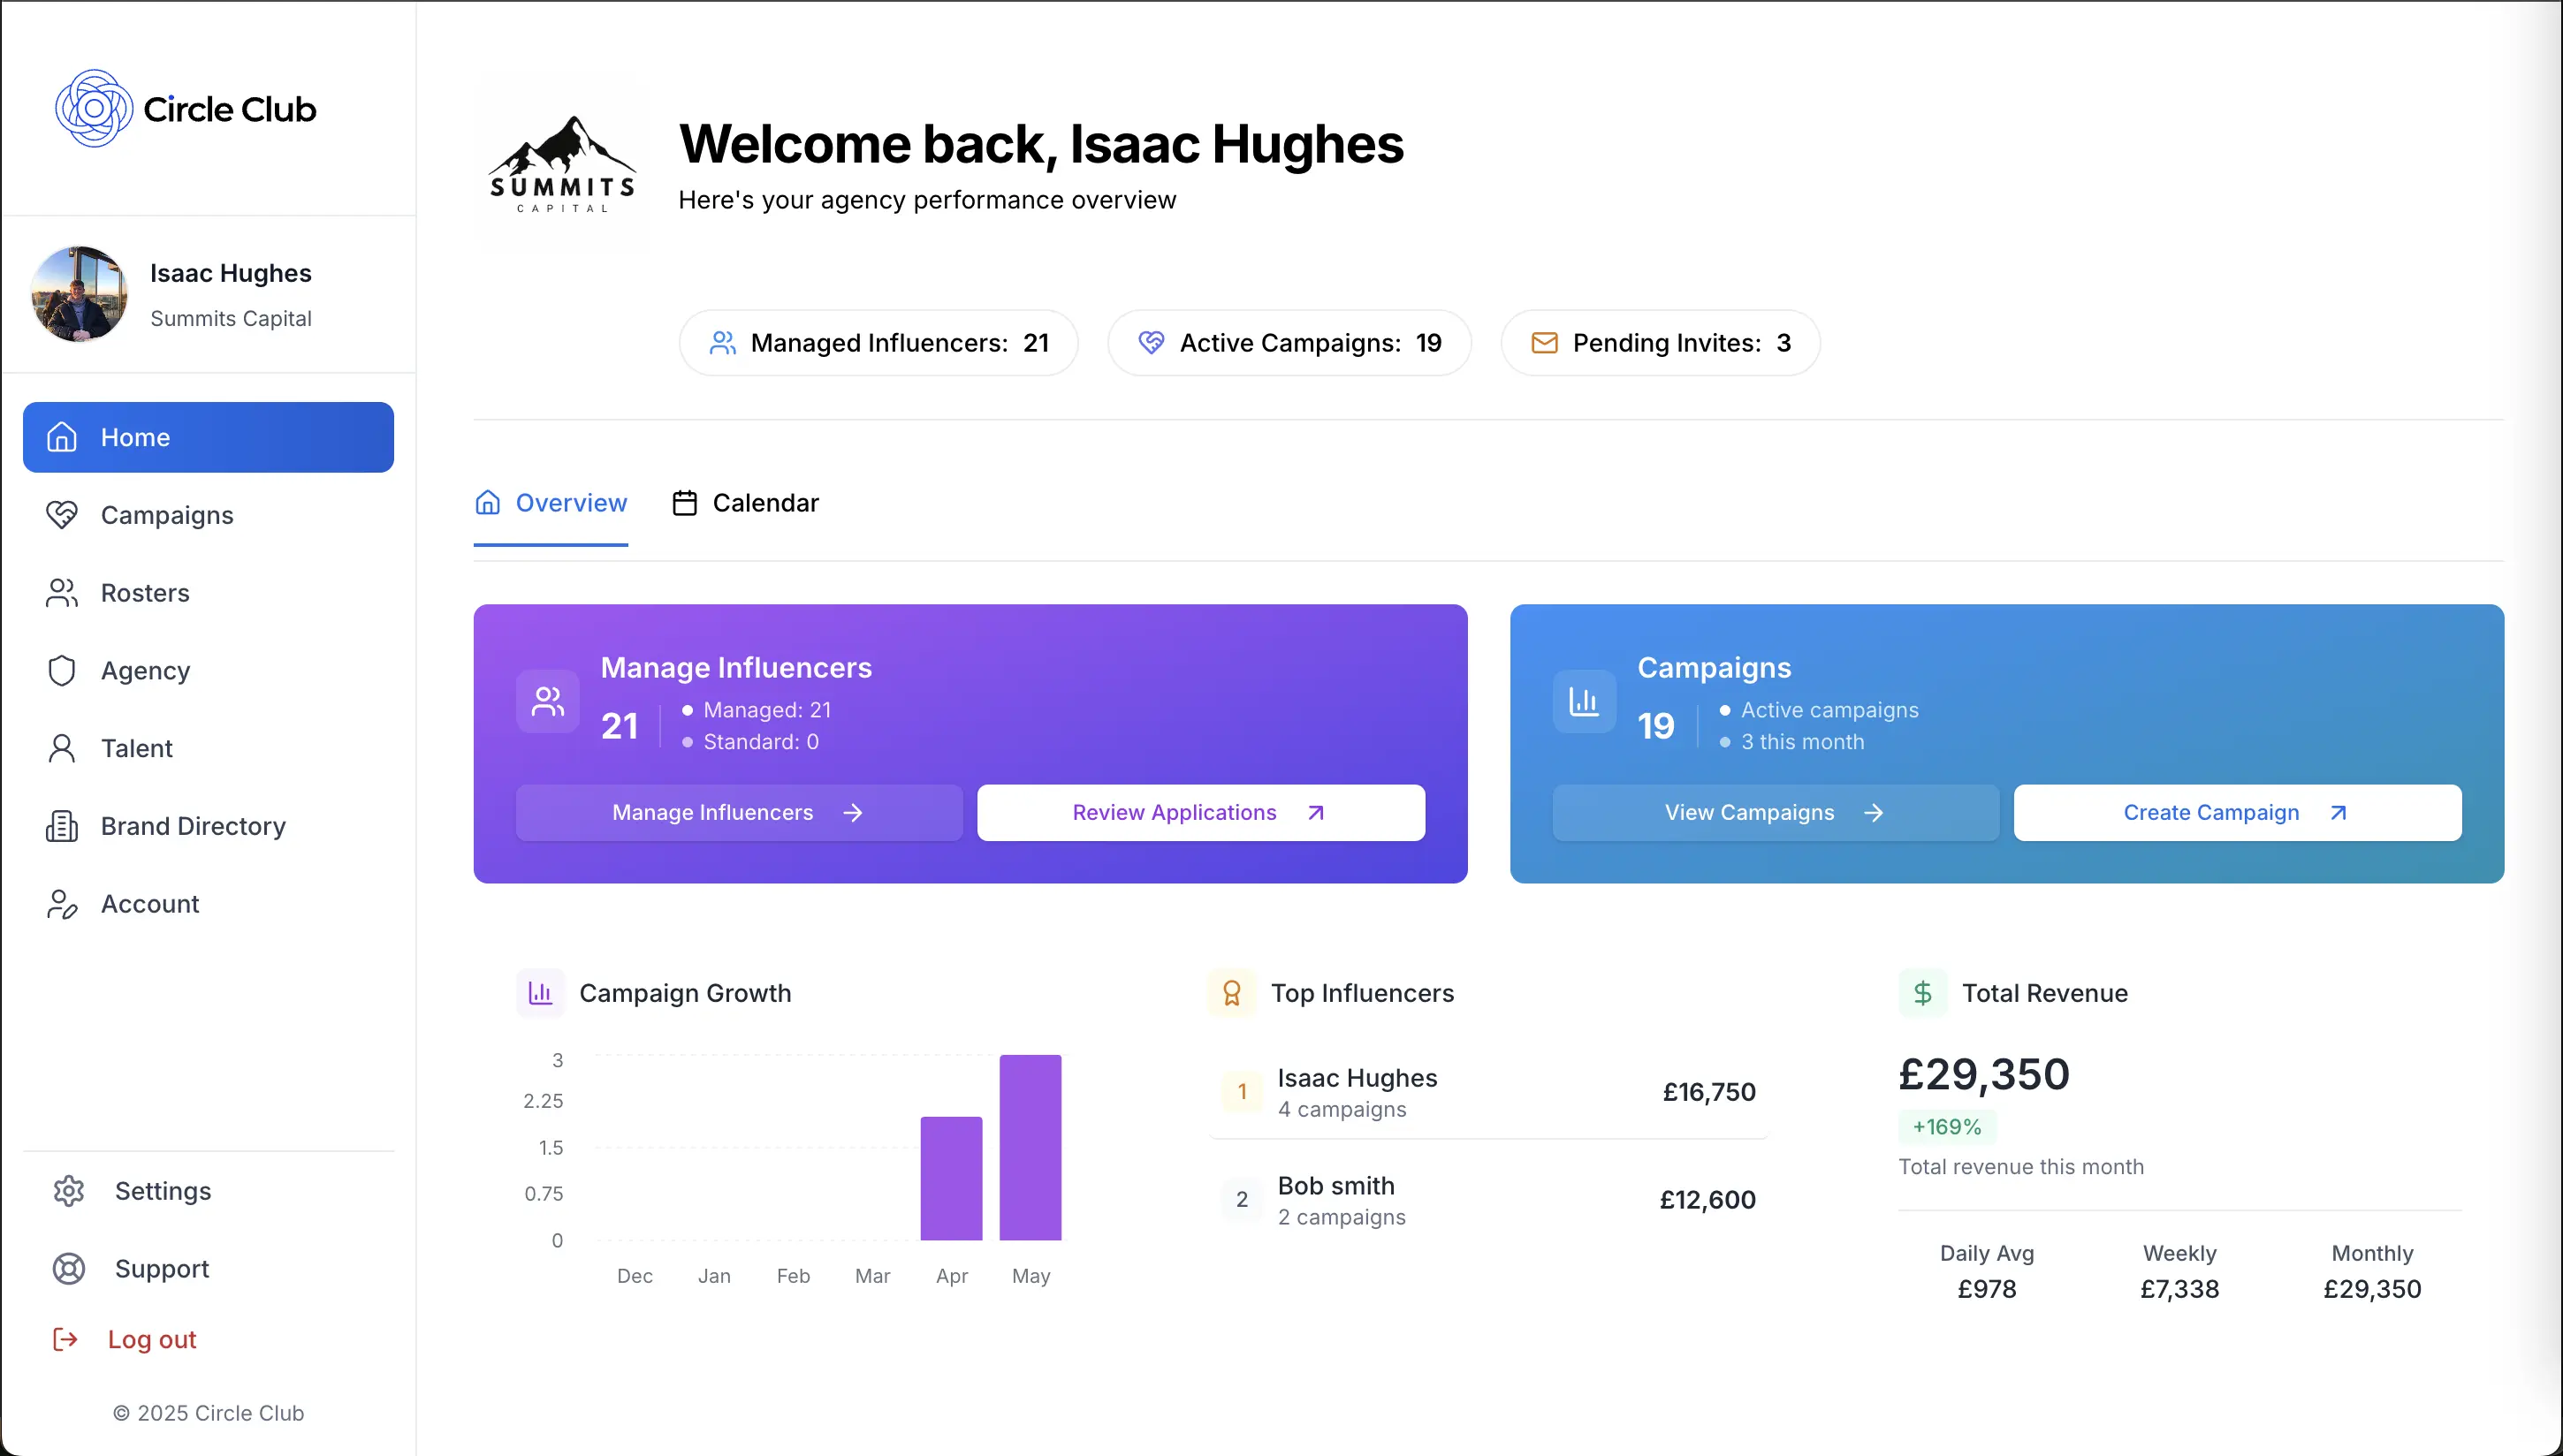Open Rosters from the sidebar
Image resolution: width=2563 pixels, height=1456 pixels.
pyautogui.click(x=144, y=593)
